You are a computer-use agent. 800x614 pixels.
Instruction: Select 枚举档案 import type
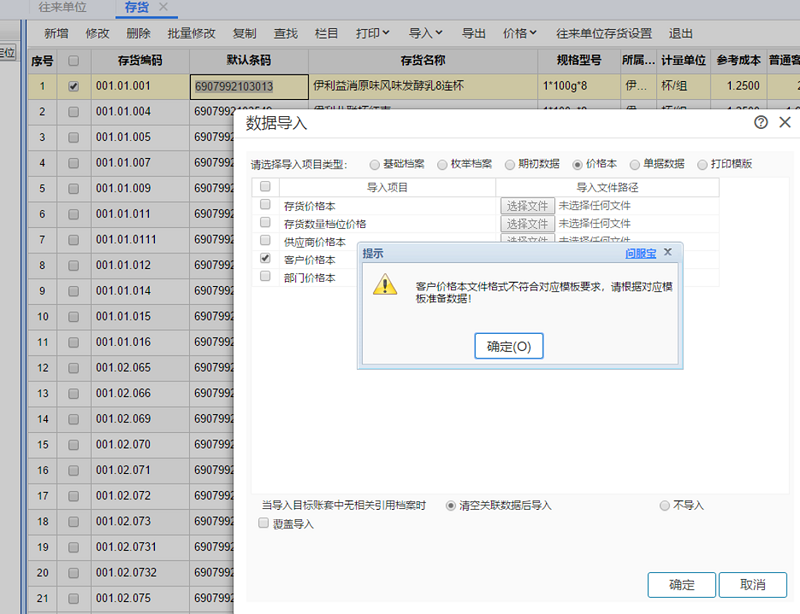[x=442, y=164]
